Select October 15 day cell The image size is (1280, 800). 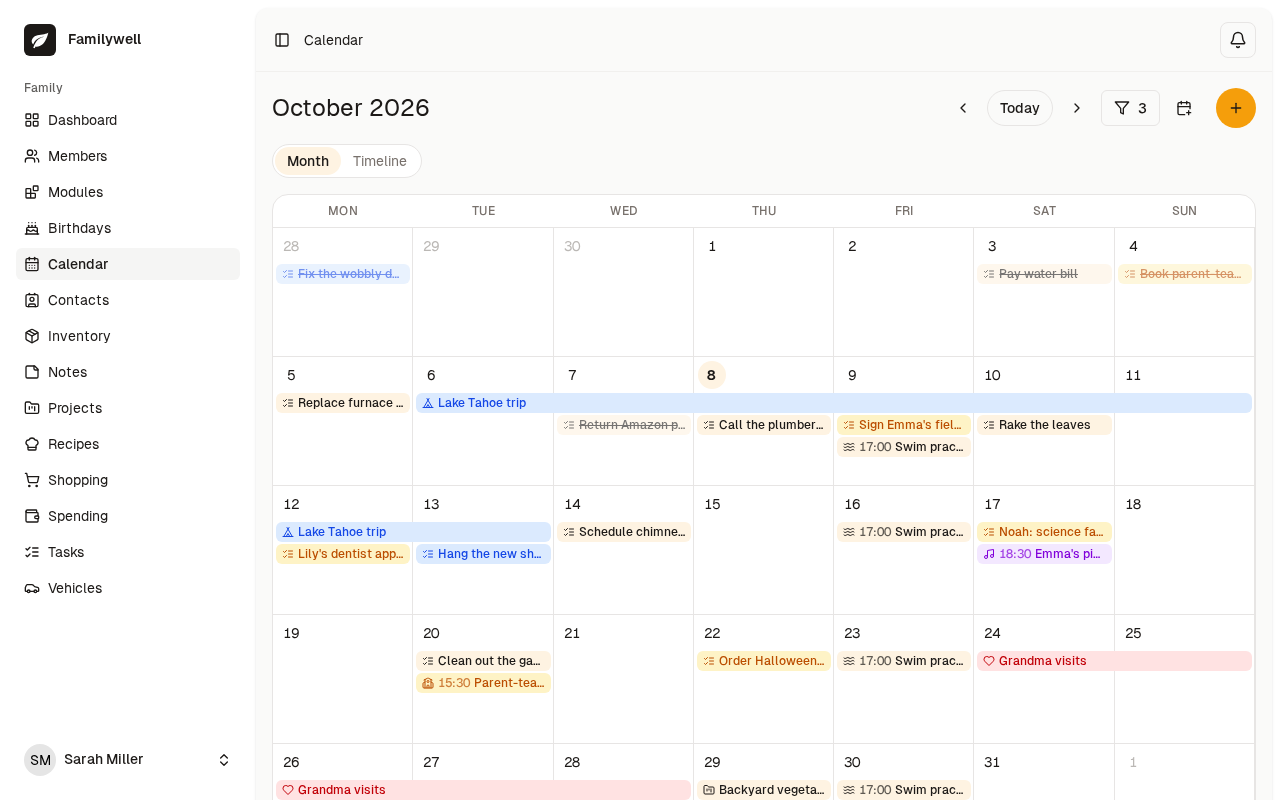click(763, 550)
